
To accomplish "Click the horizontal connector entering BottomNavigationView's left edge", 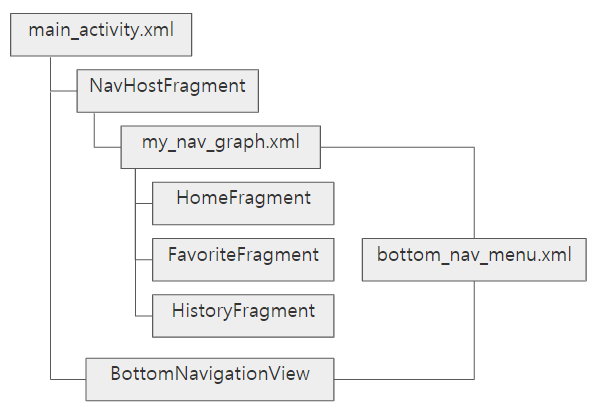I will (x=68, y=379).
